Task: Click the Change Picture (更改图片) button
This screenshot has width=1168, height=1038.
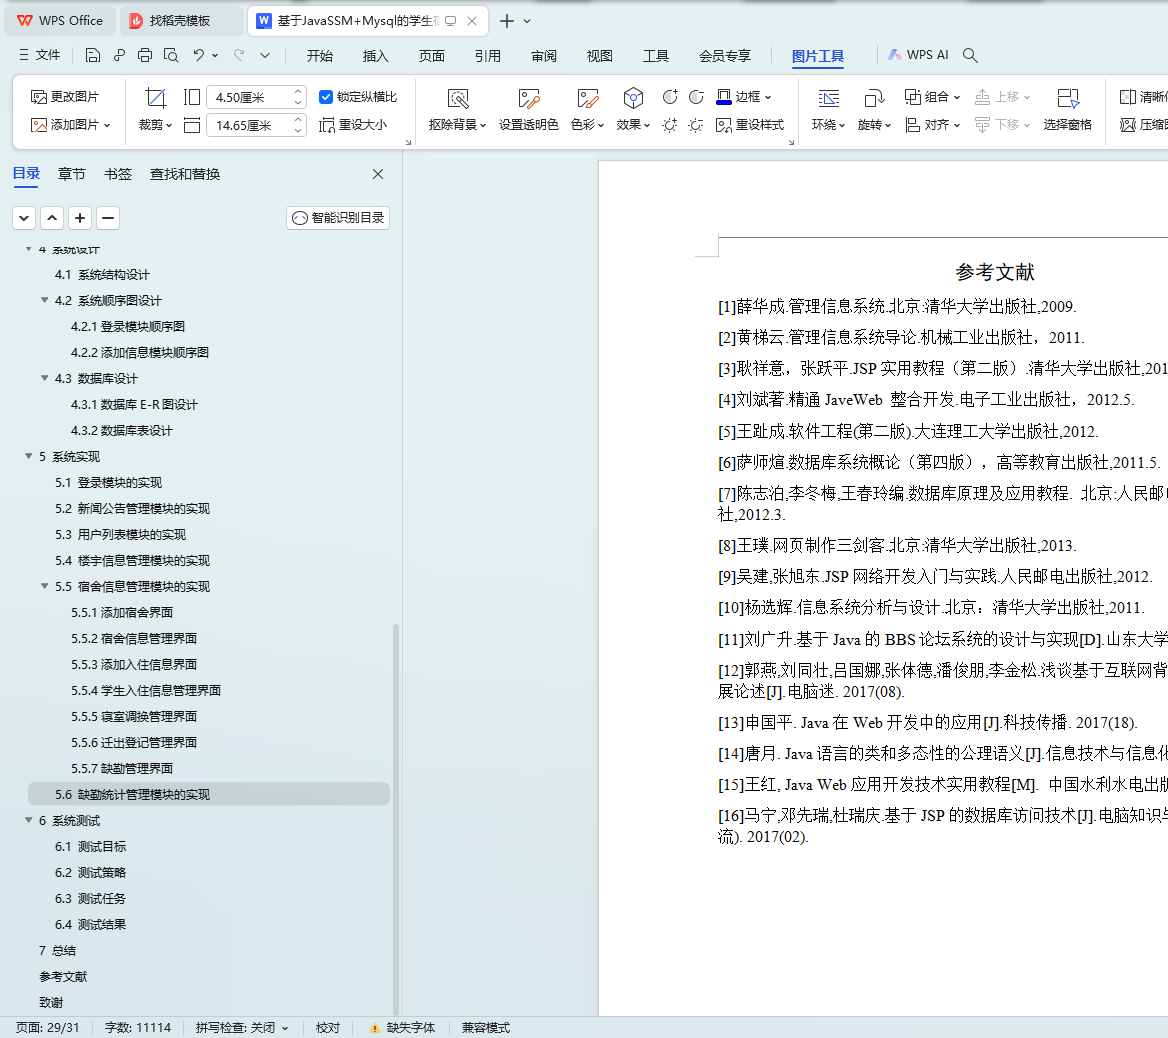Action: [x=65, y=97]
